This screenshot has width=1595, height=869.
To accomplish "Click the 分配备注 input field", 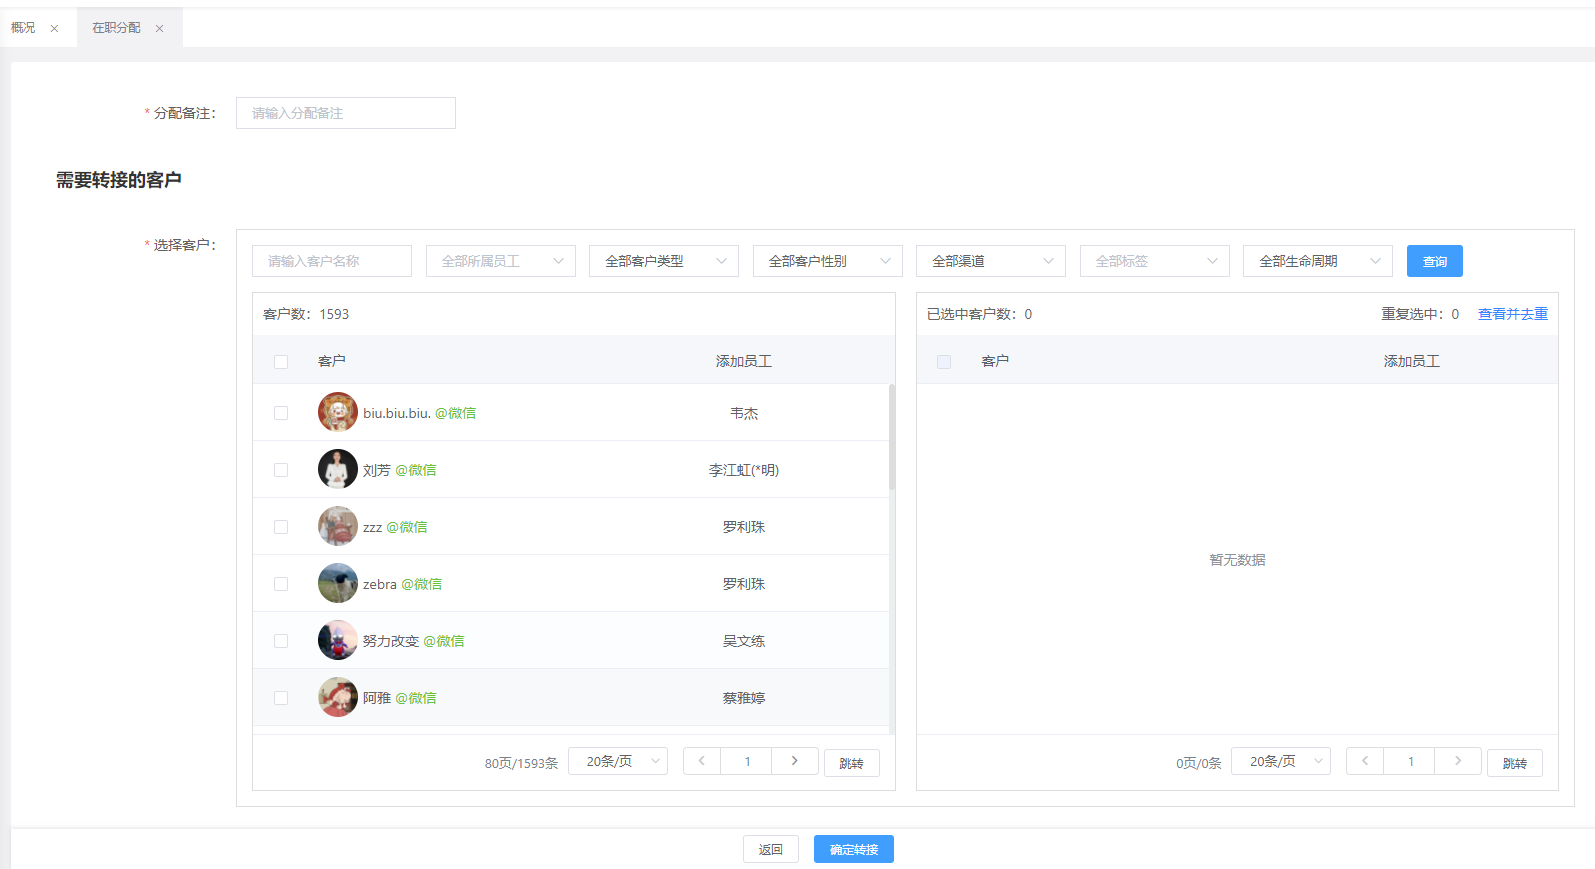I will 345,113.
